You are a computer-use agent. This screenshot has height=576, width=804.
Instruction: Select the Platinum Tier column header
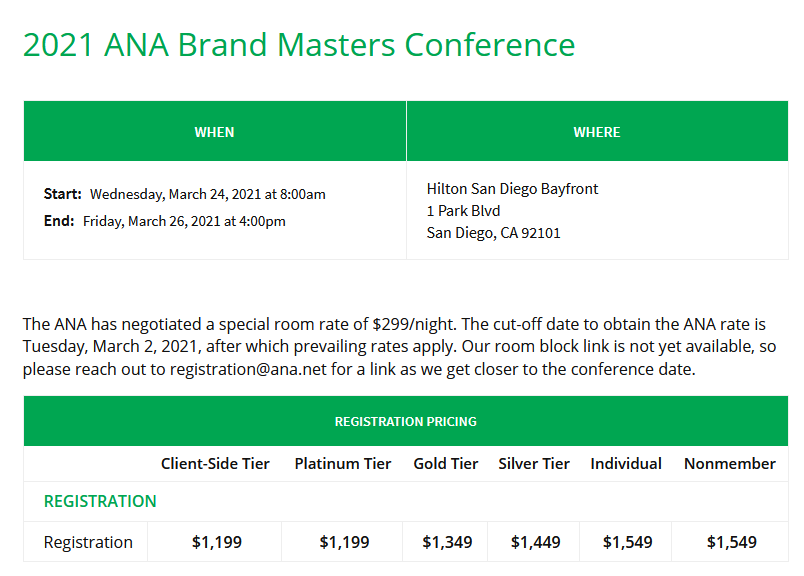click(343, 464)
